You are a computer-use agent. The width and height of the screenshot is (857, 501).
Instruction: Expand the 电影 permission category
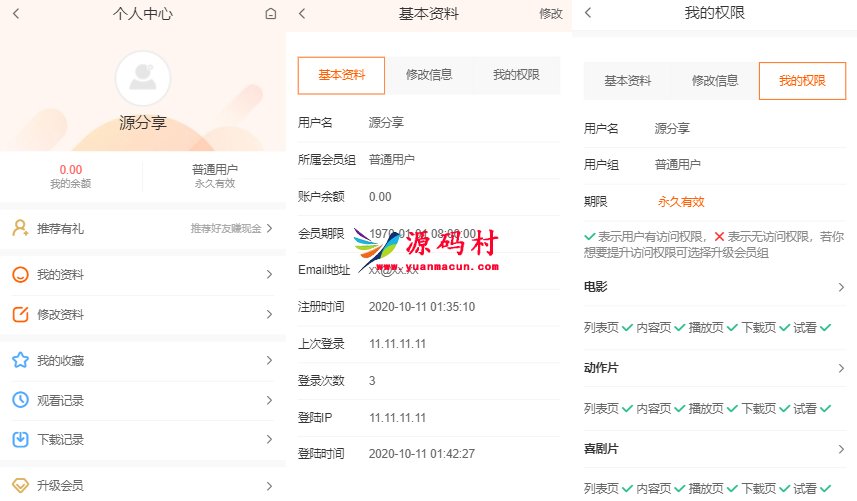click(x=840, y=288)
